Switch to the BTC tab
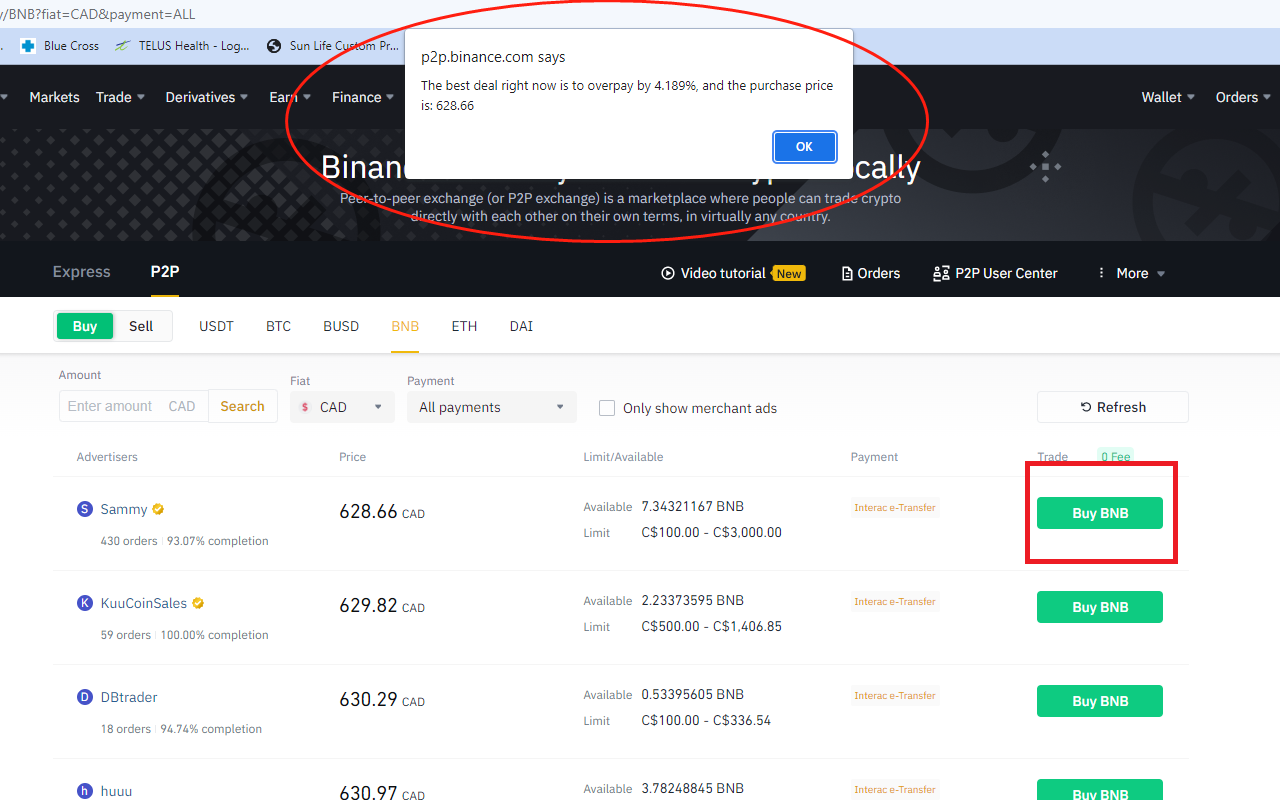The image size is (1280, 800). [x=278, y=326]
